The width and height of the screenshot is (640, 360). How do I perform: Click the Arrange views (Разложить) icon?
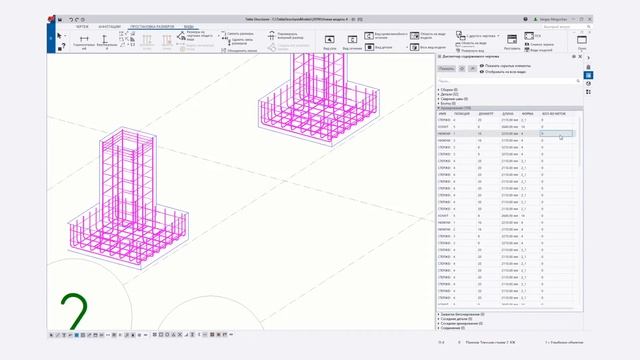tap(512, 40)
